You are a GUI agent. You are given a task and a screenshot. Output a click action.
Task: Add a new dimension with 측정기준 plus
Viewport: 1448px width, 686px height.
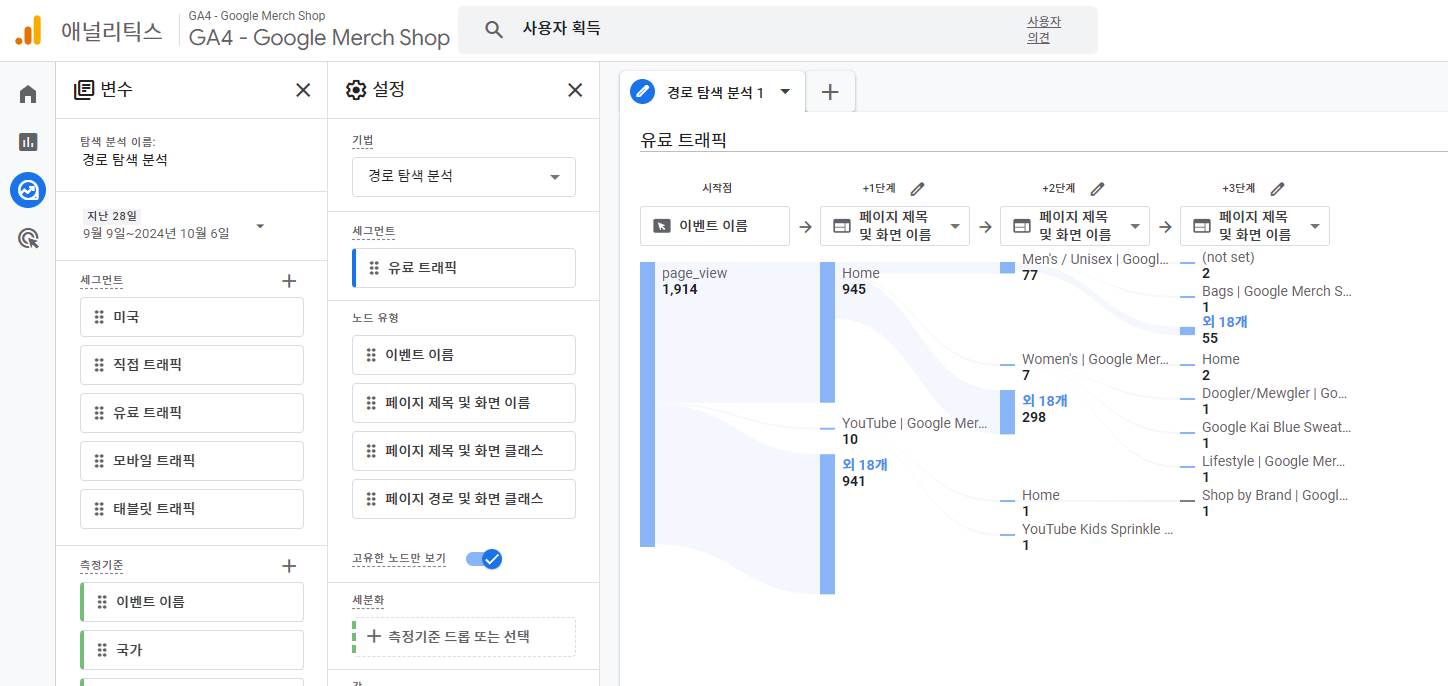pos(289,566)
